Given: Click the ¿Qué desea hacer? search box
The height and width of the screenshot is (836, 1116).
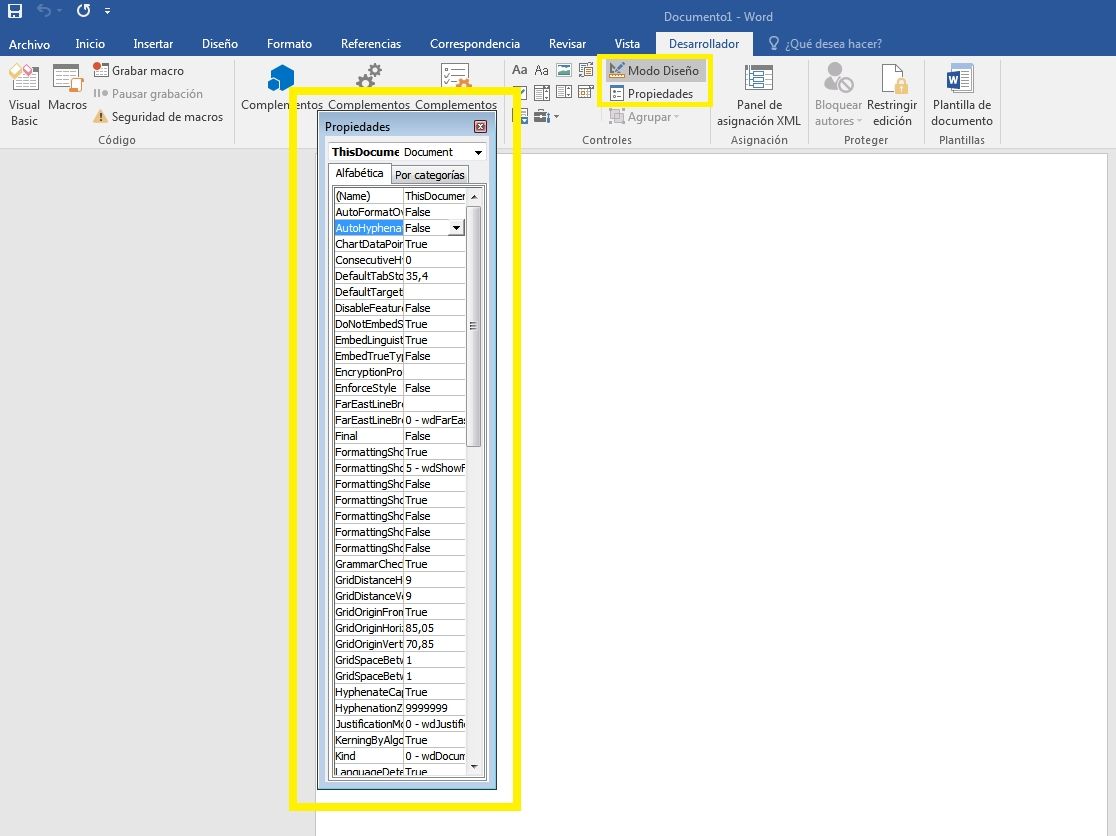Looking at the screenshot, I should tap(832, 44).
